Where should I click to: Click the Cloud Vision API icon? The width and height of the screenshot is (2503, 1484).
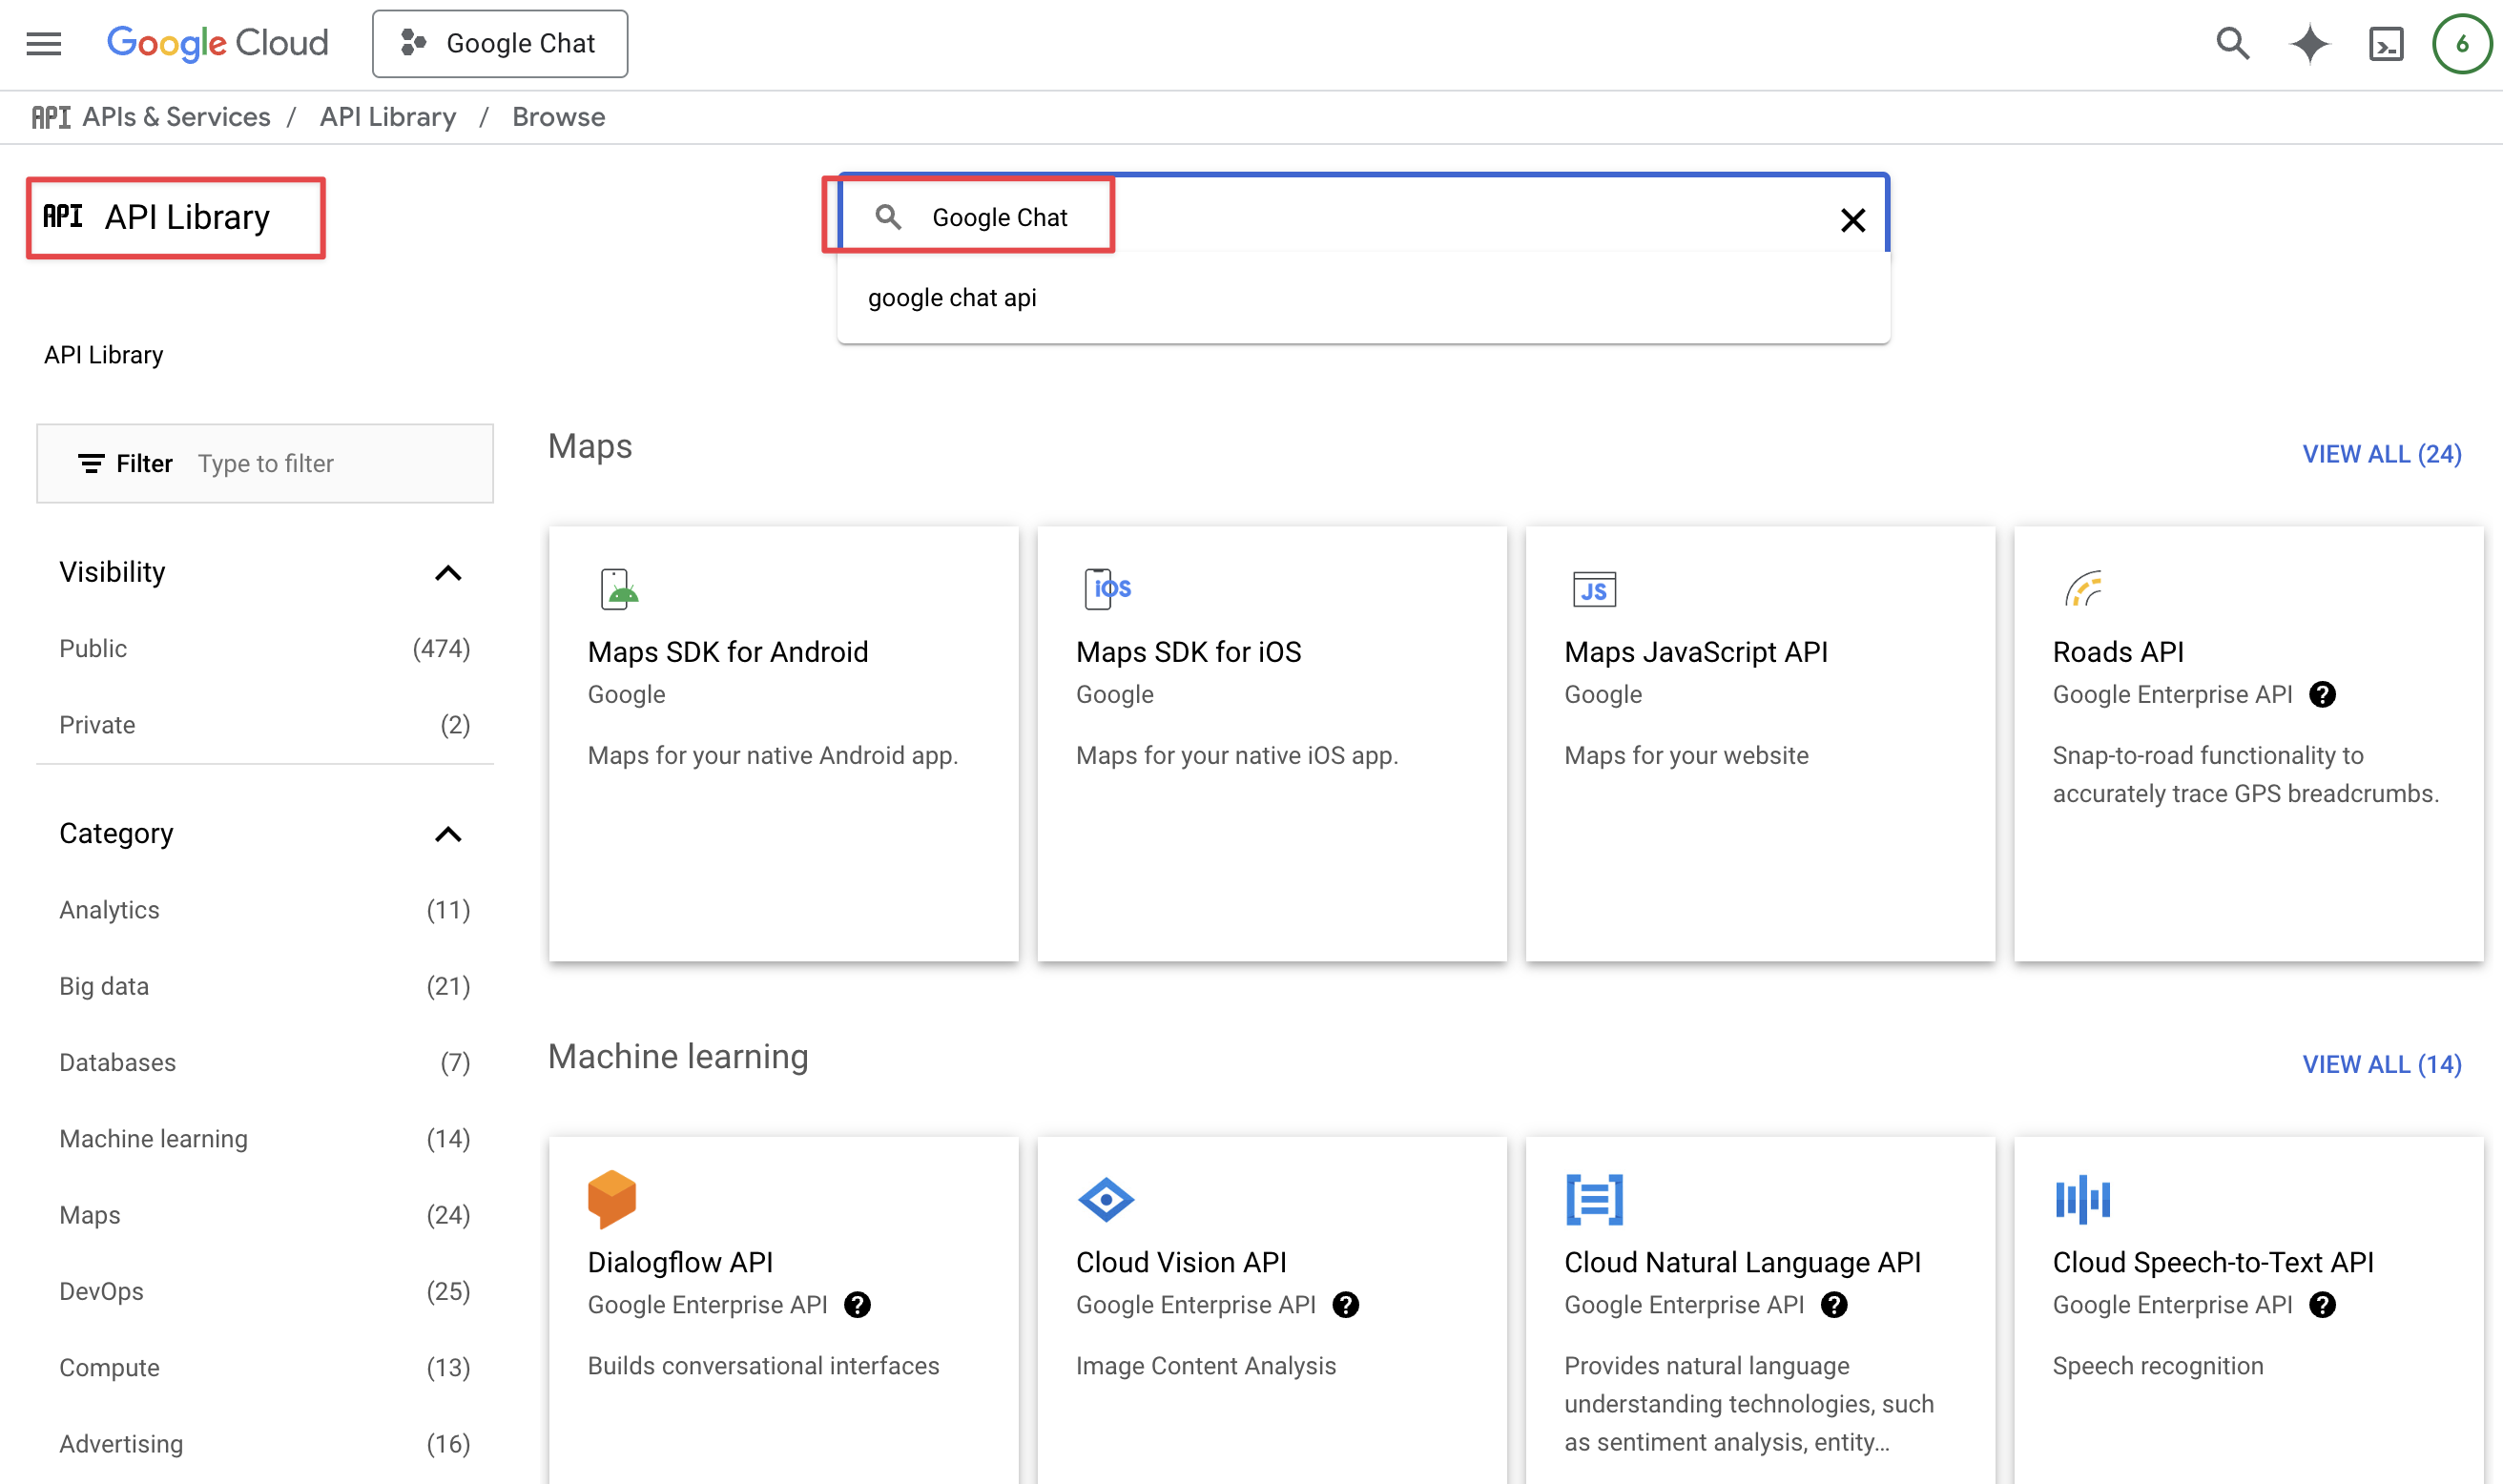(1105, 1199)
